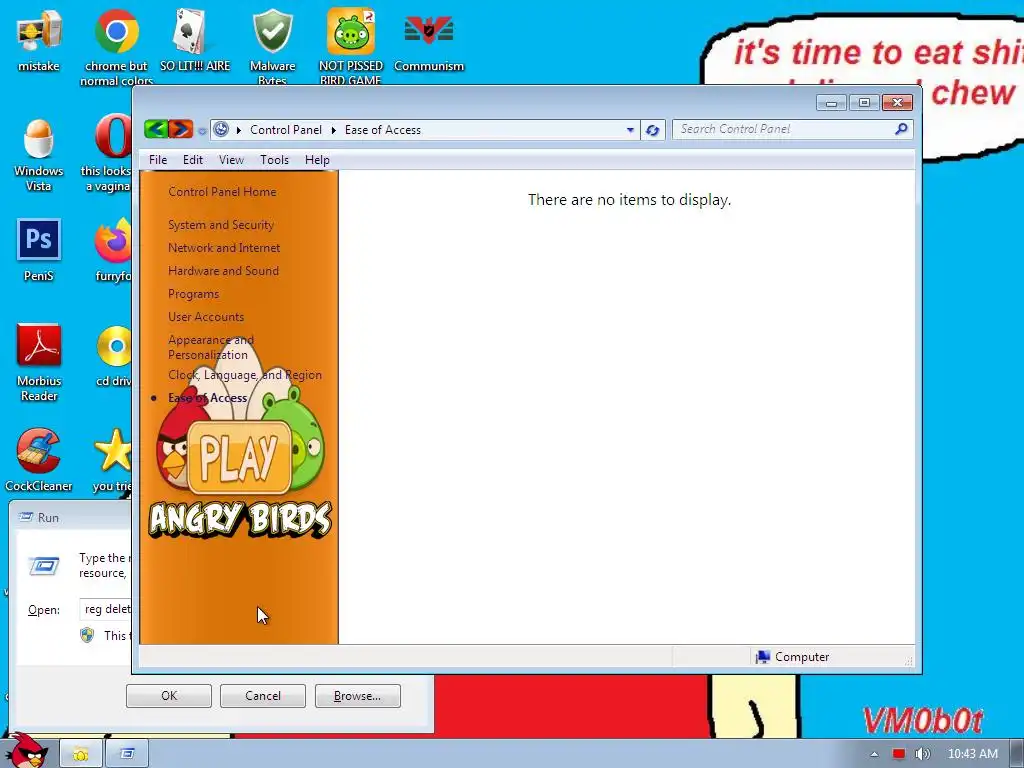This screenshot has height=768, width=1024.
Task: Open User Accounts category link
Action: 206,317
